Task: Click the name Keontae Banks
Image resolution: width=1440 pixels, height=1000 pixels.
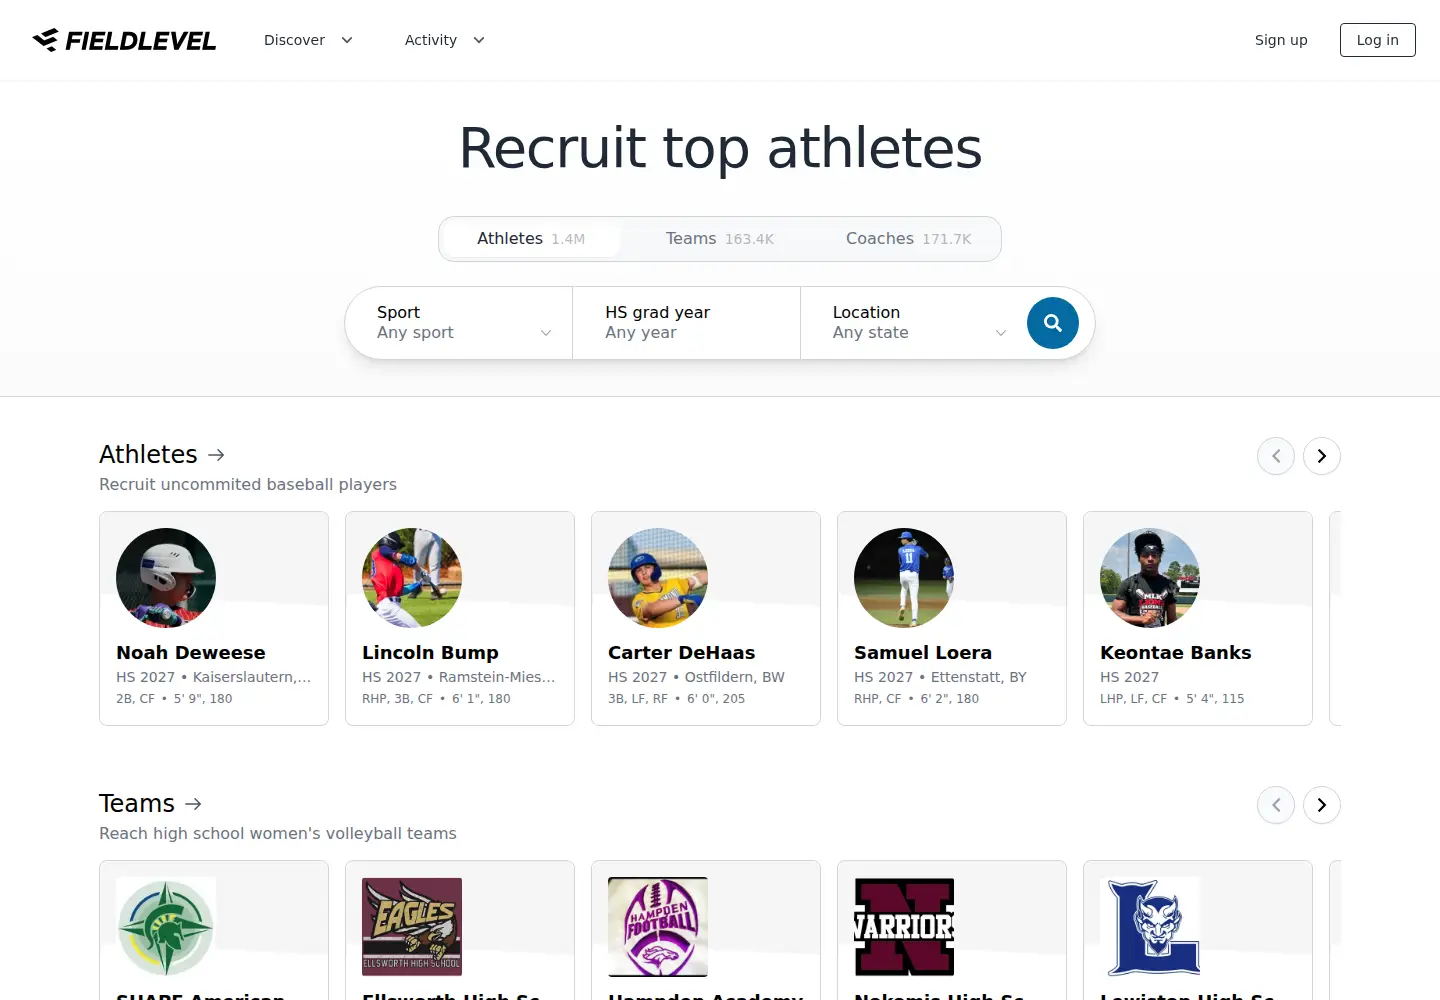Action: point(1176,653)
